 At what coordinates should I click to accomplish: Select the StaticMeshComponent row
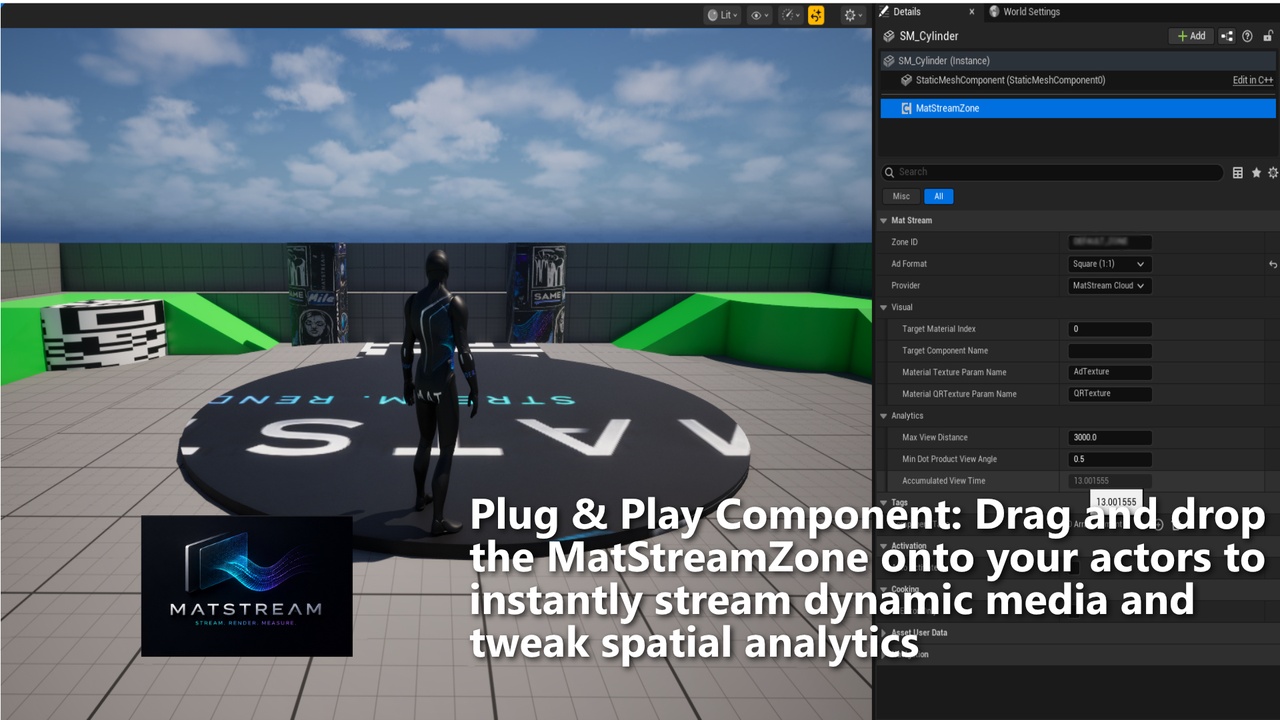point(1078,80)
